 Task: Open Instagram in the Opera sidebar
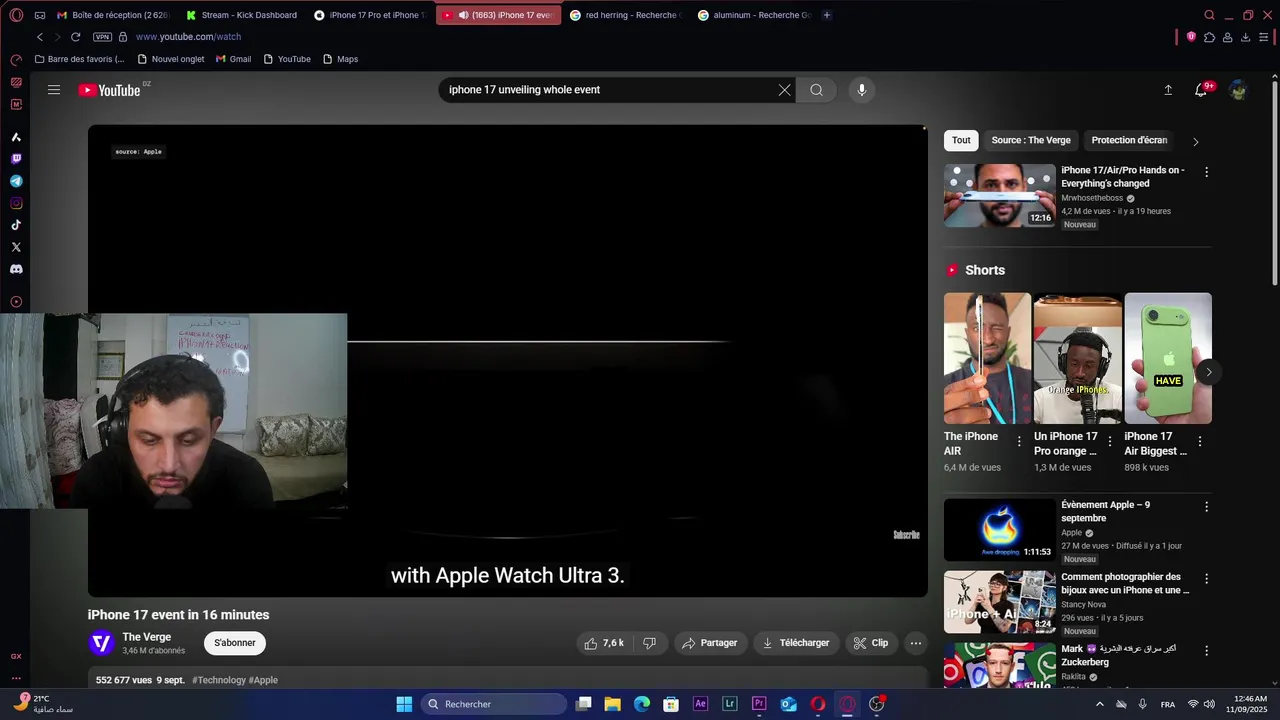(x=16, y=203)
